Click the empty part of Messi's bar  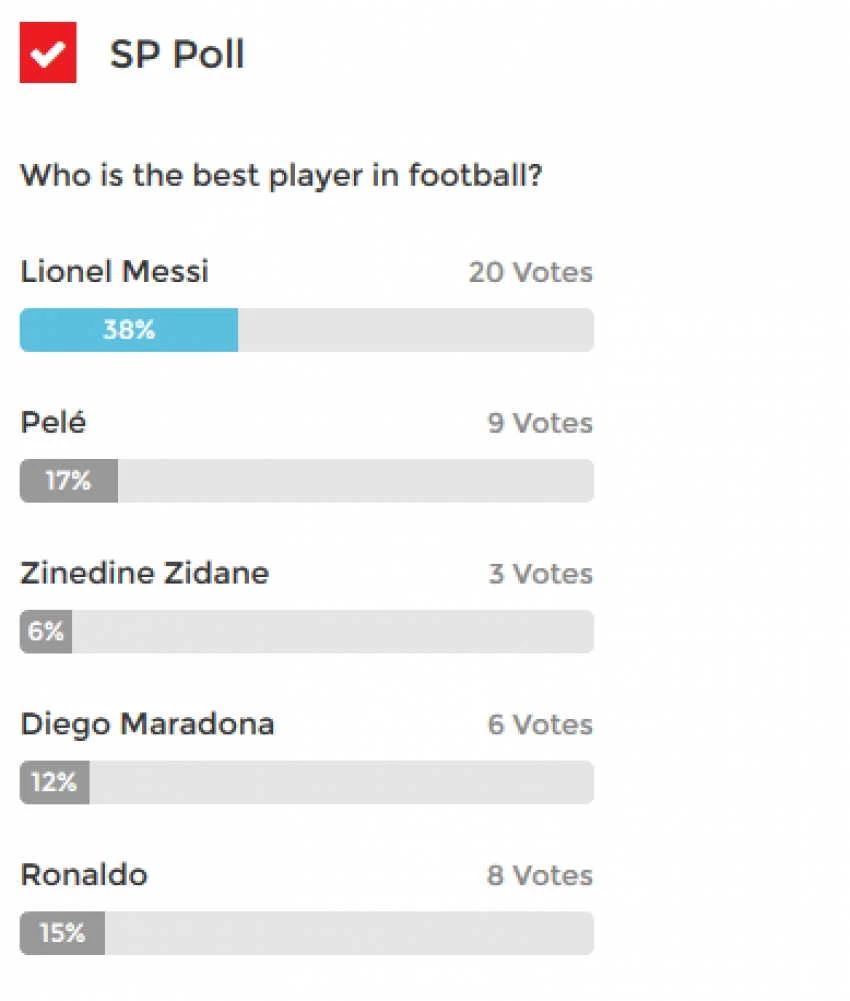pyautogui.click(x=416, y=330)
